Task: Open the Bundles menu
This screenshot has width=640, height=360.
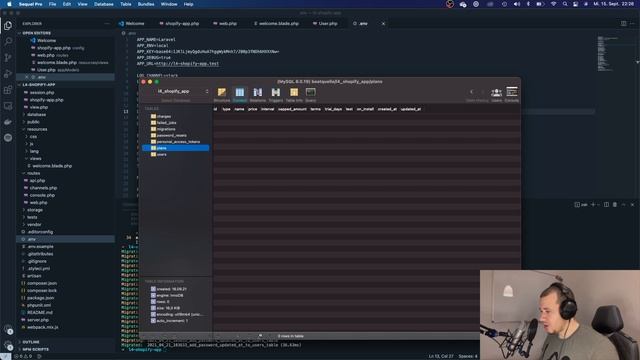Action: tap(146, 4)
